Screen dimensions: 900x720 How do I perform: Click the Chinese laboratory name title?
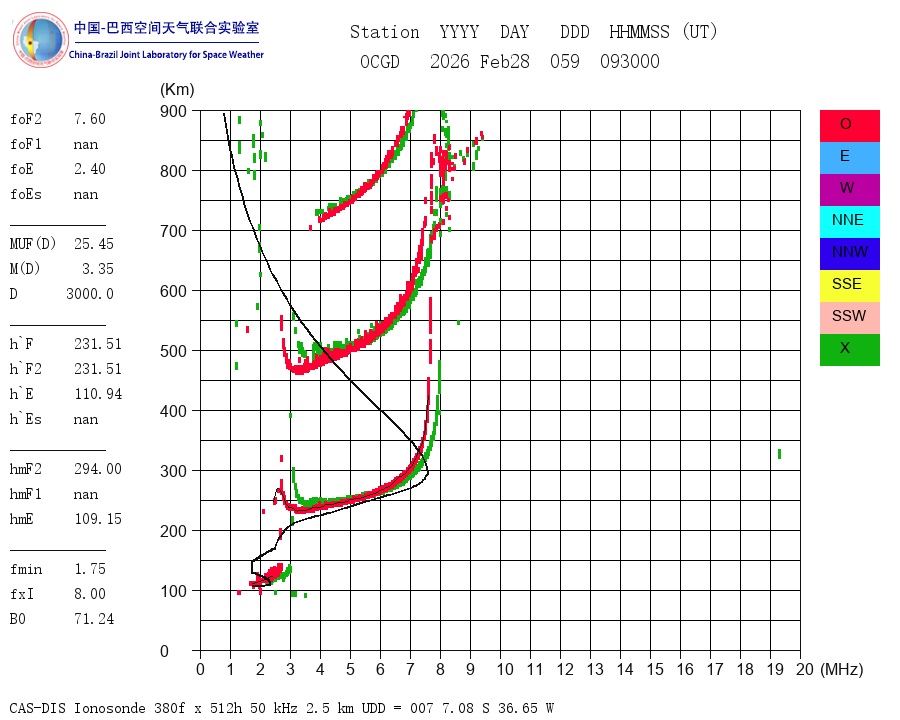[166, 28]
